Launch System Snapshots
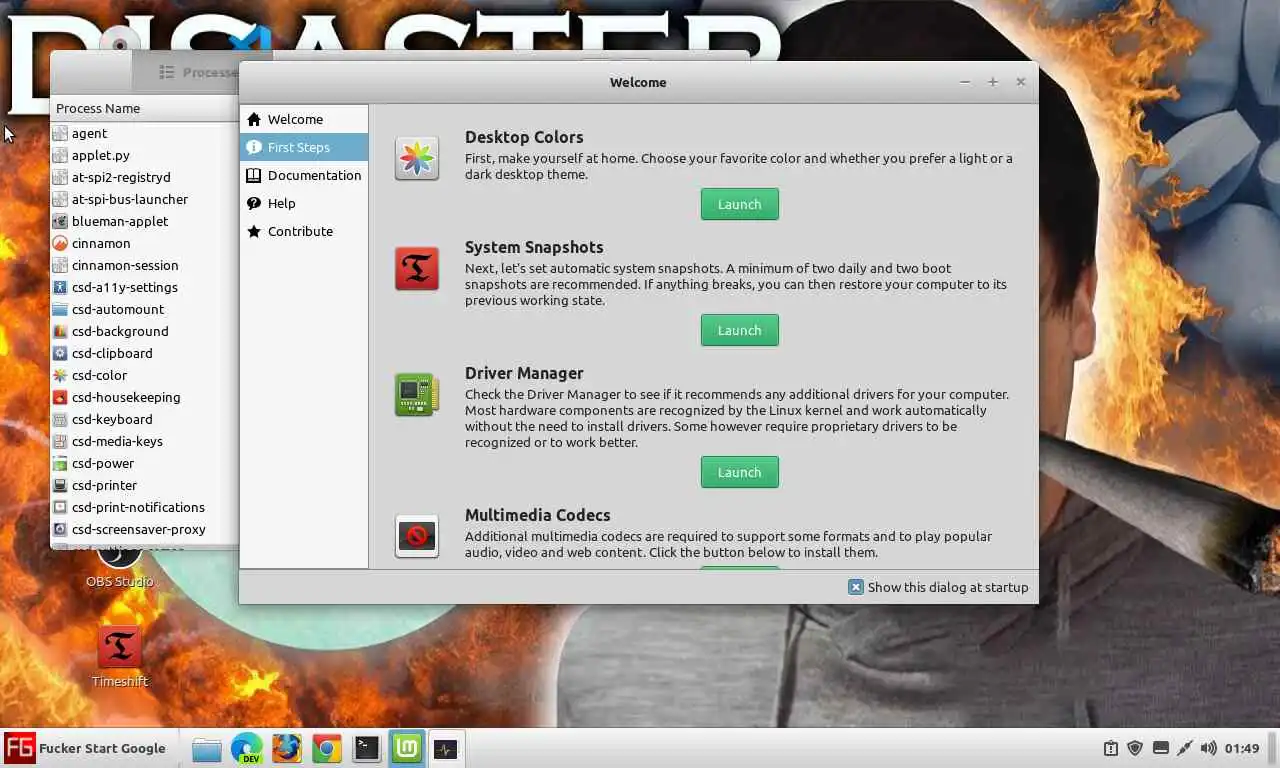 (739, 330)
